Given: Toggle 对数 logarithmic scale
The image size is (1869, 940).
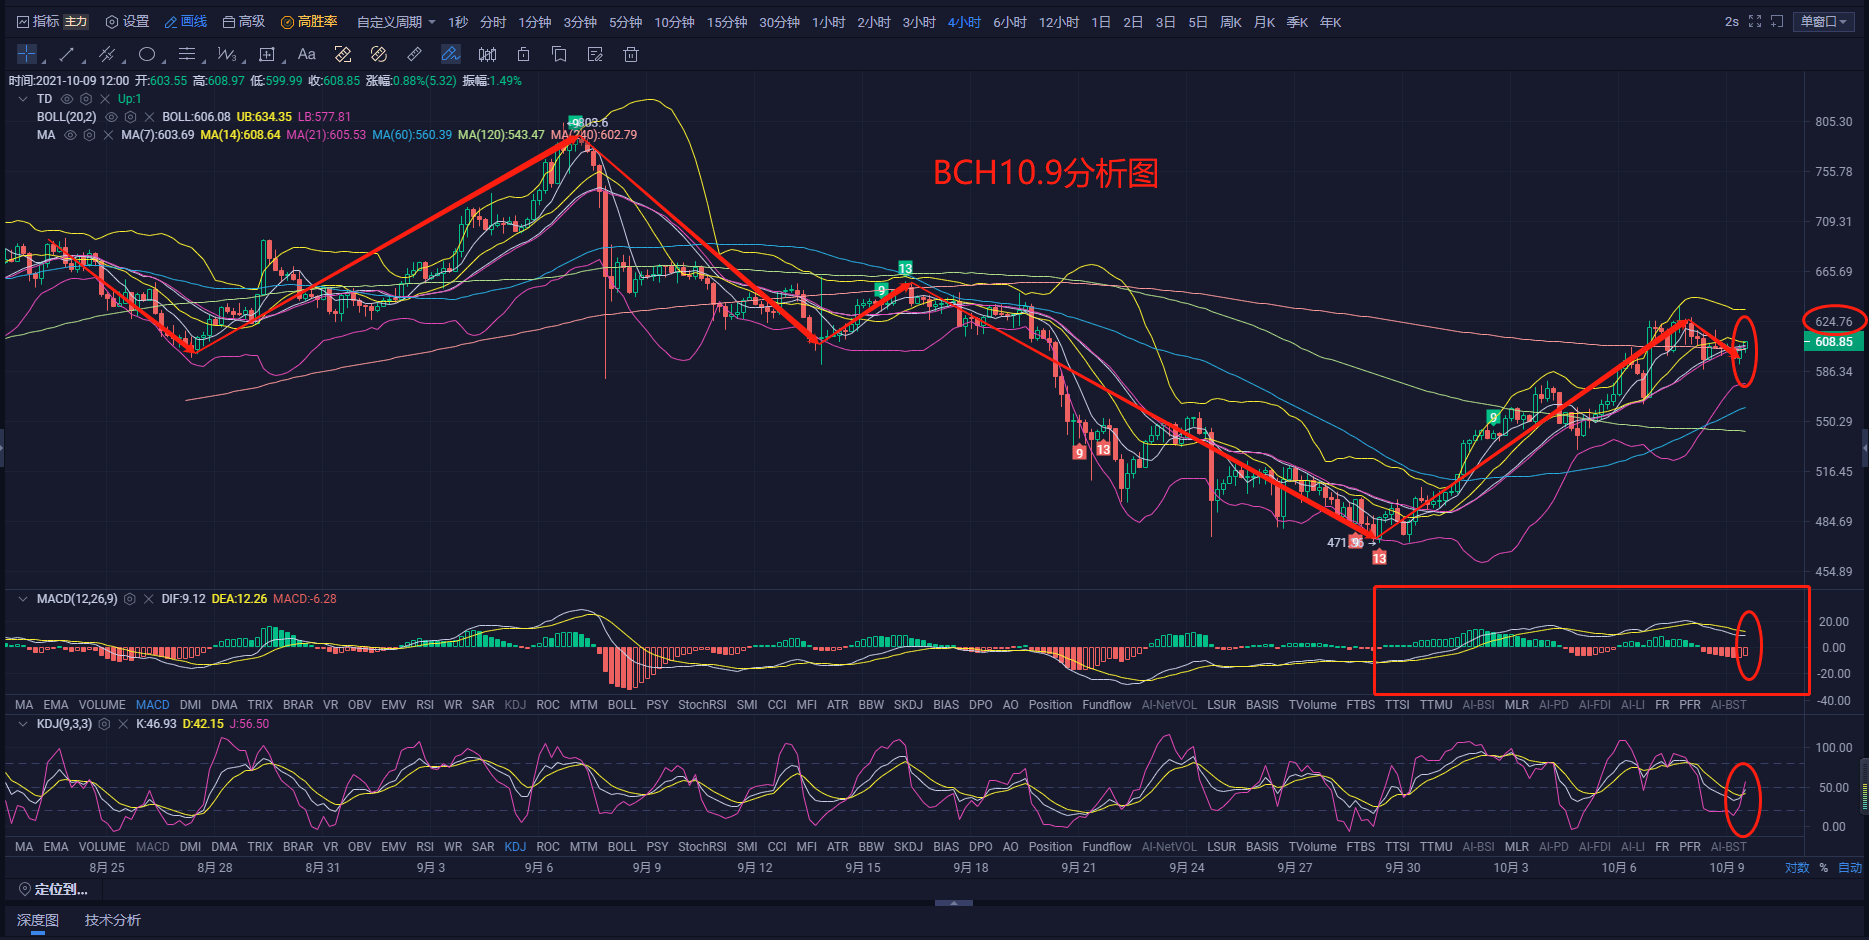Looking at the screenshot, I should click(1797, 868).
